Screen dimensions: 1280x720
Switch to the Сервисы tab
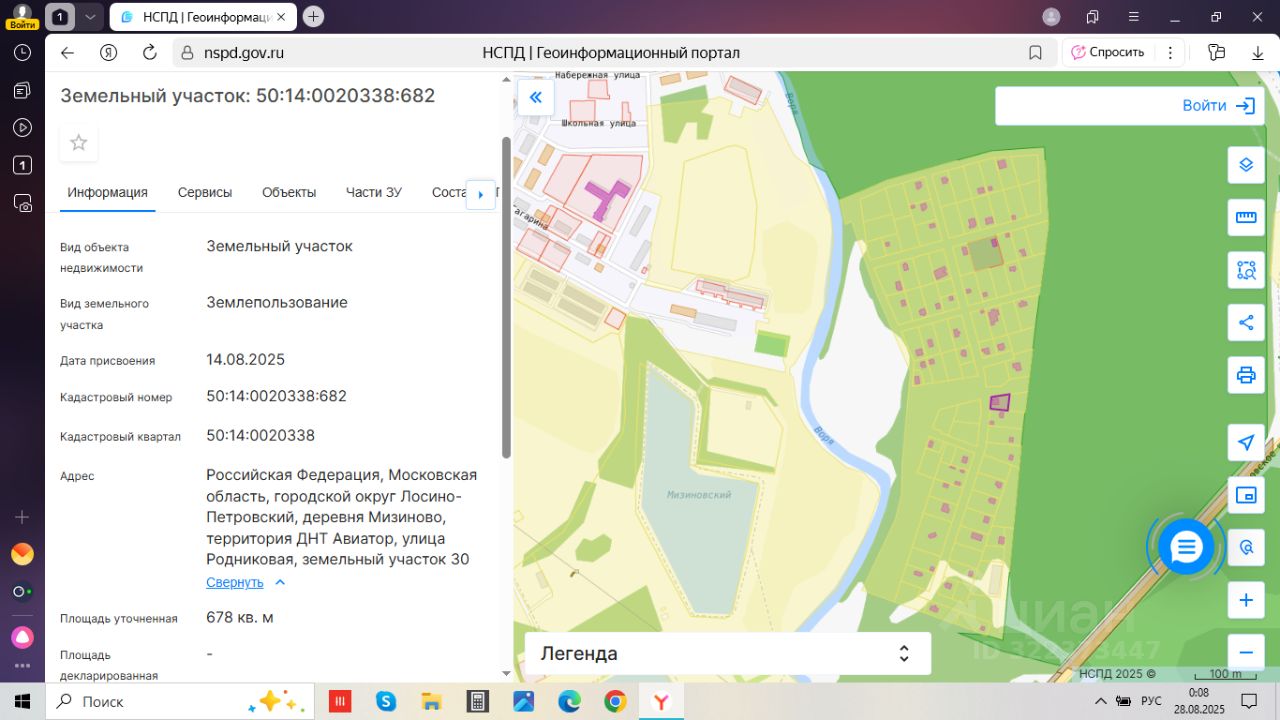(205, 193)
